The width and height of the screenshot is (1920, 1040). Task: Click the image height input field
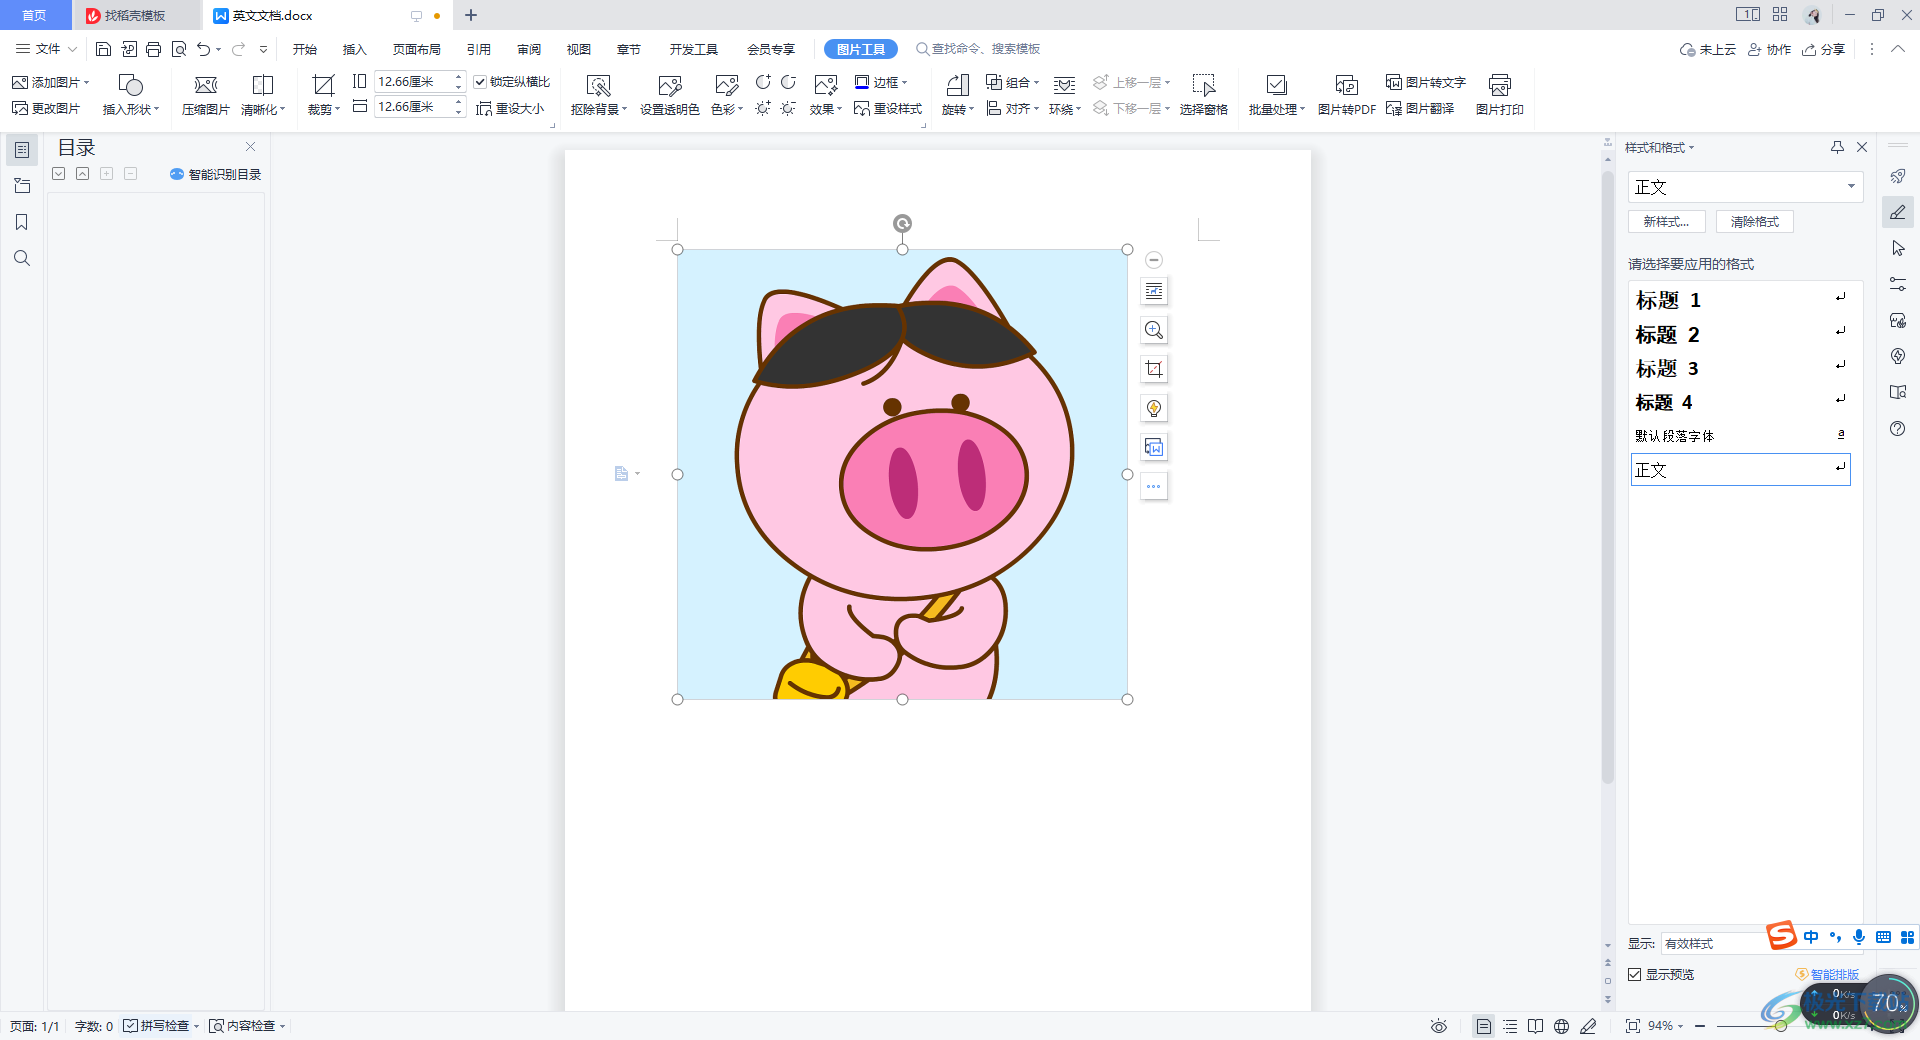412,82
